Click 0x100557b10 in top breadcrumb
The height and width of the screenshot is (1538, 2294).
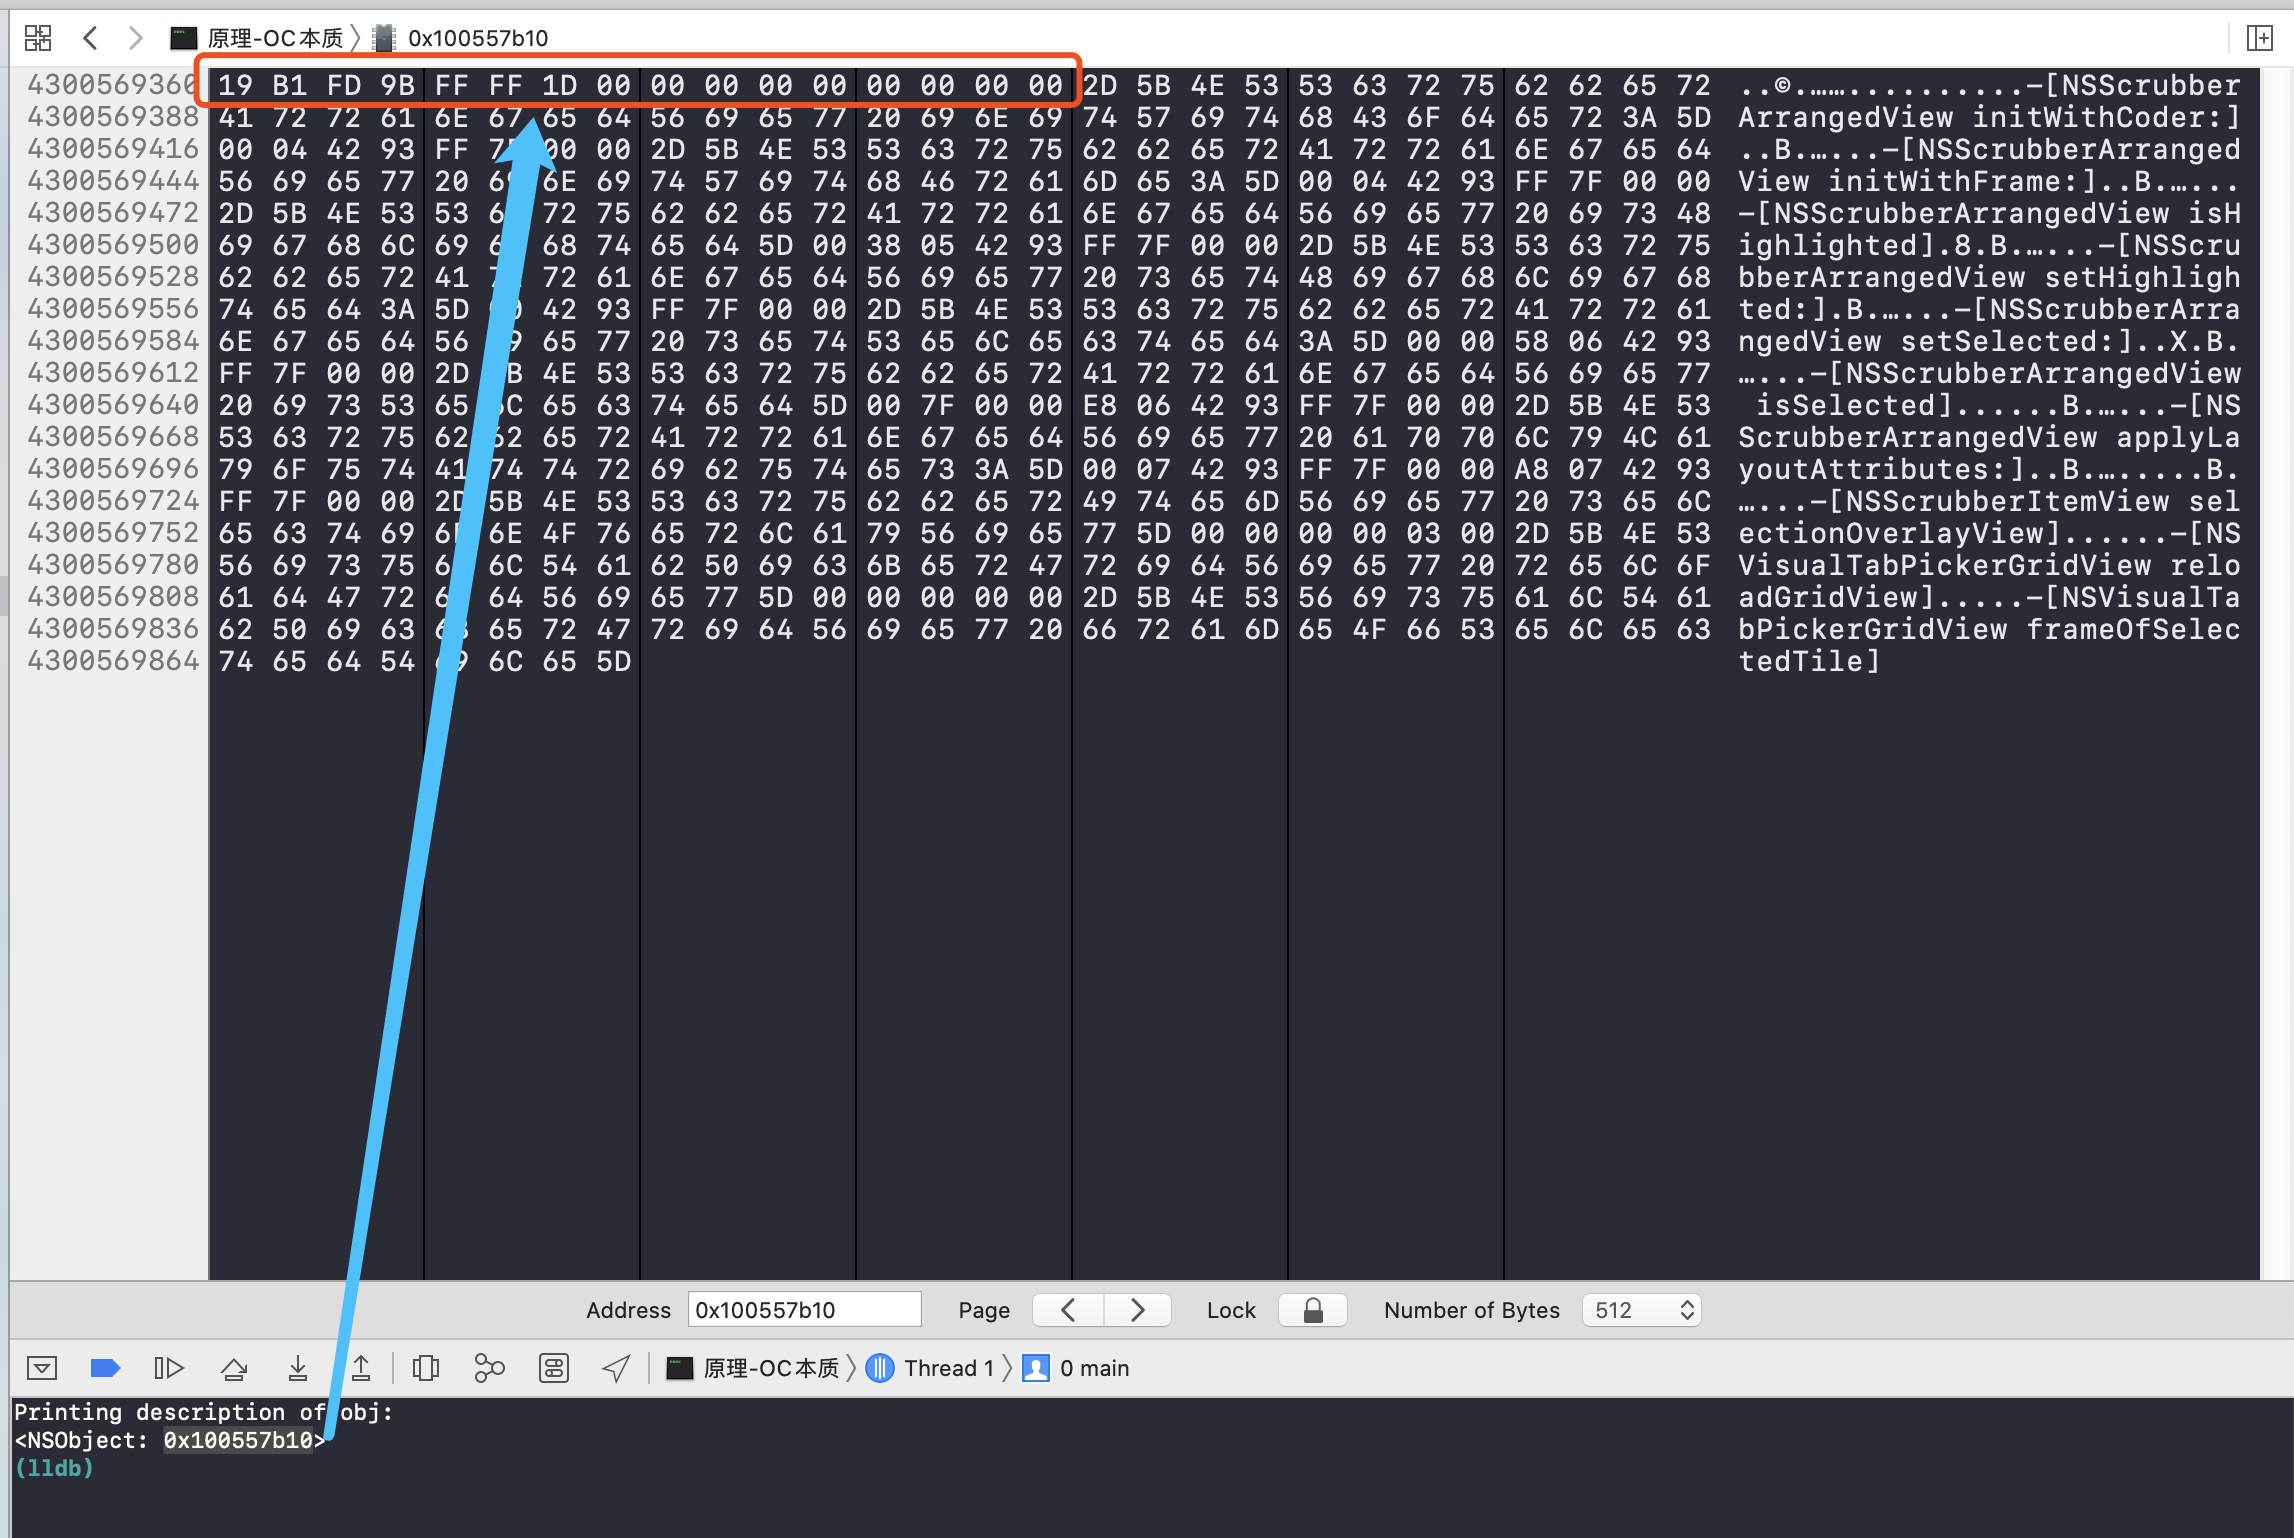(x=477, y=38)
